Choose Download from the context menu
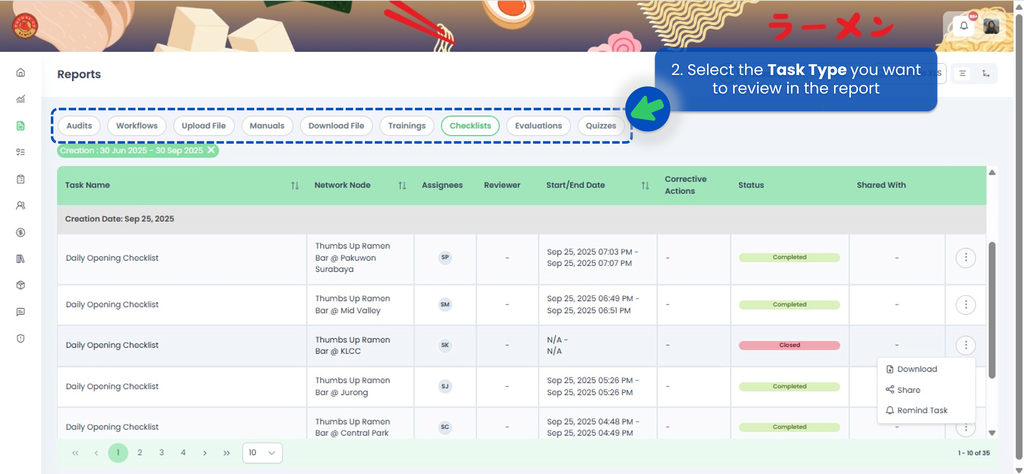This screenshot has width=1024, height=474. 917,369
